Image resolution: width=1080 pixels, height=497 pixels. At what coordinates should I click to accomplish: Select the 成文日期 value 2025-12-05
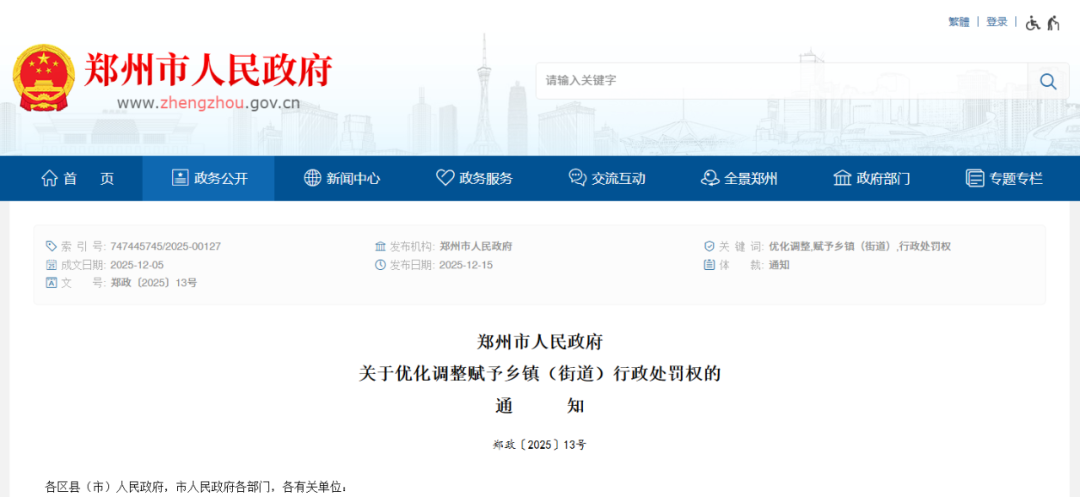[136, 265]
